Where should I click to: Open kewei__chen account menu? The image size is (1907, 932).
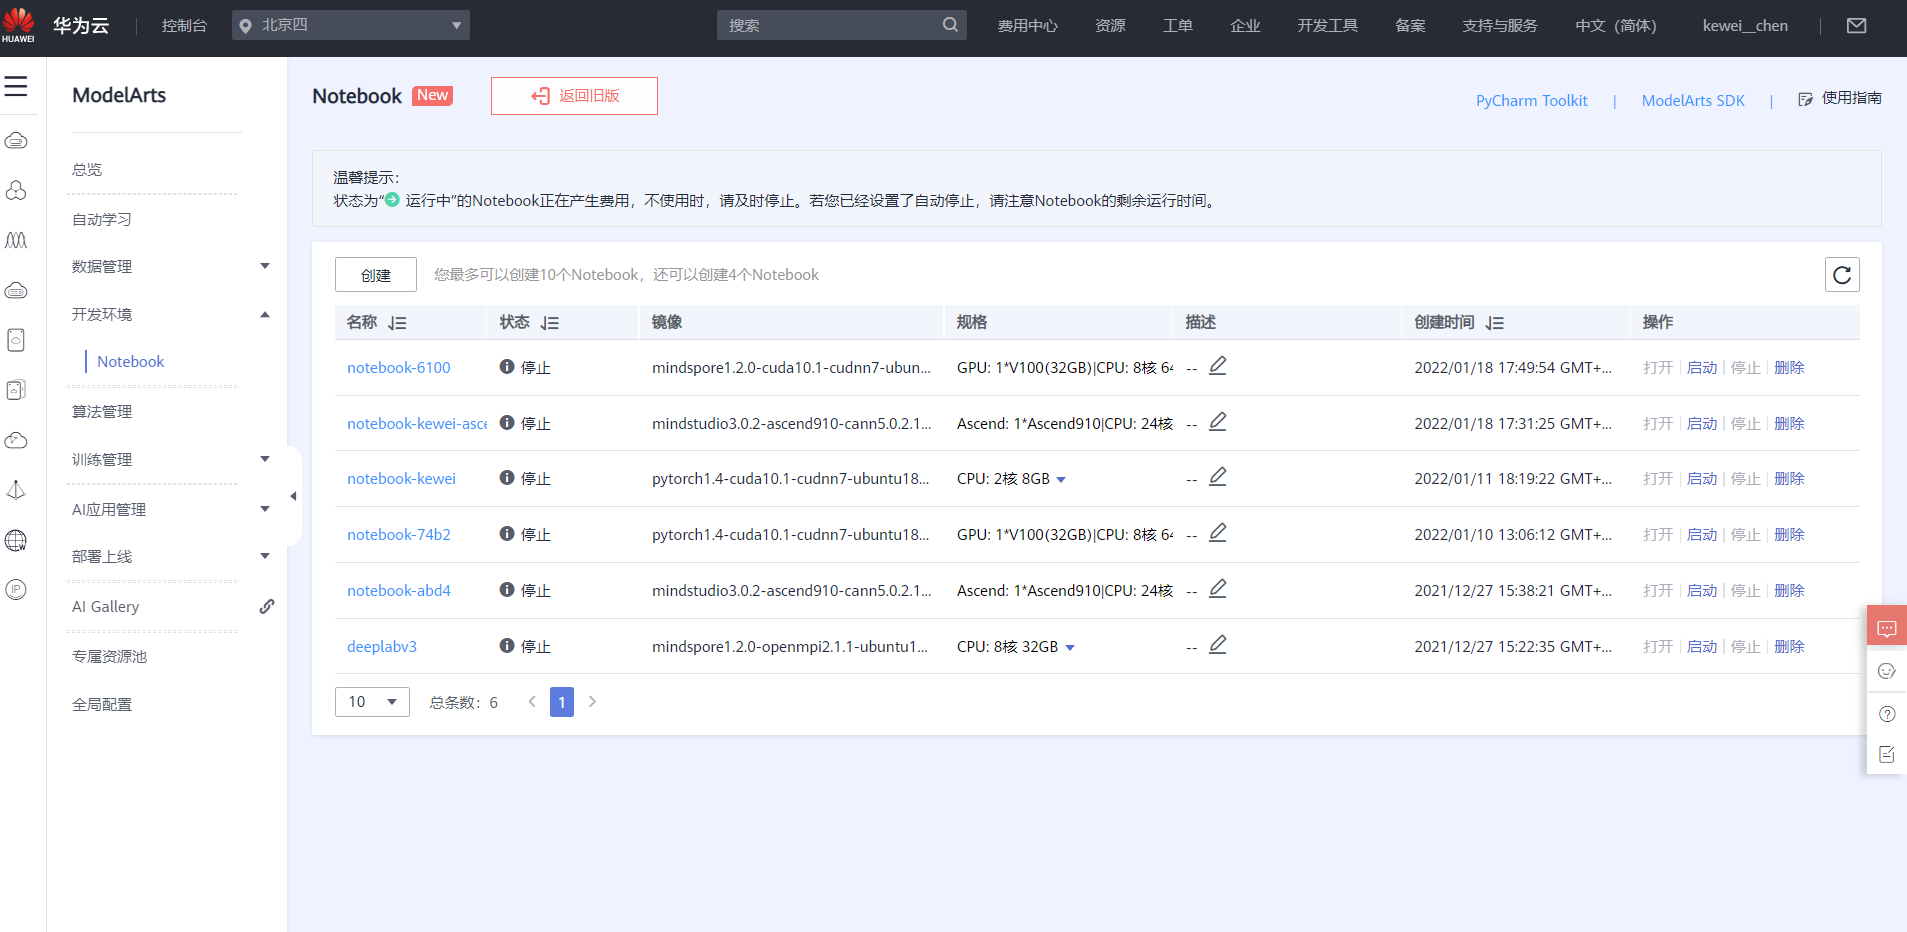(x=1745, y=25)
